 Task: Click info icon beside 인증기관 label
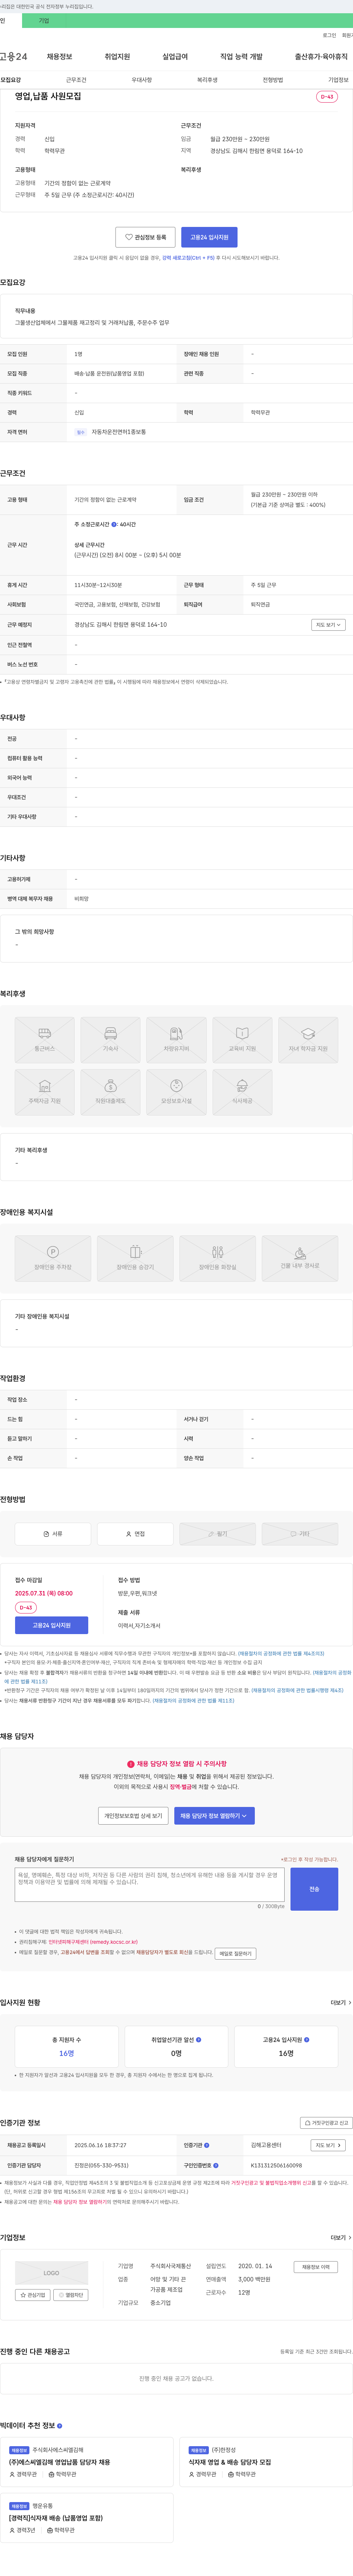[207, 2145]
